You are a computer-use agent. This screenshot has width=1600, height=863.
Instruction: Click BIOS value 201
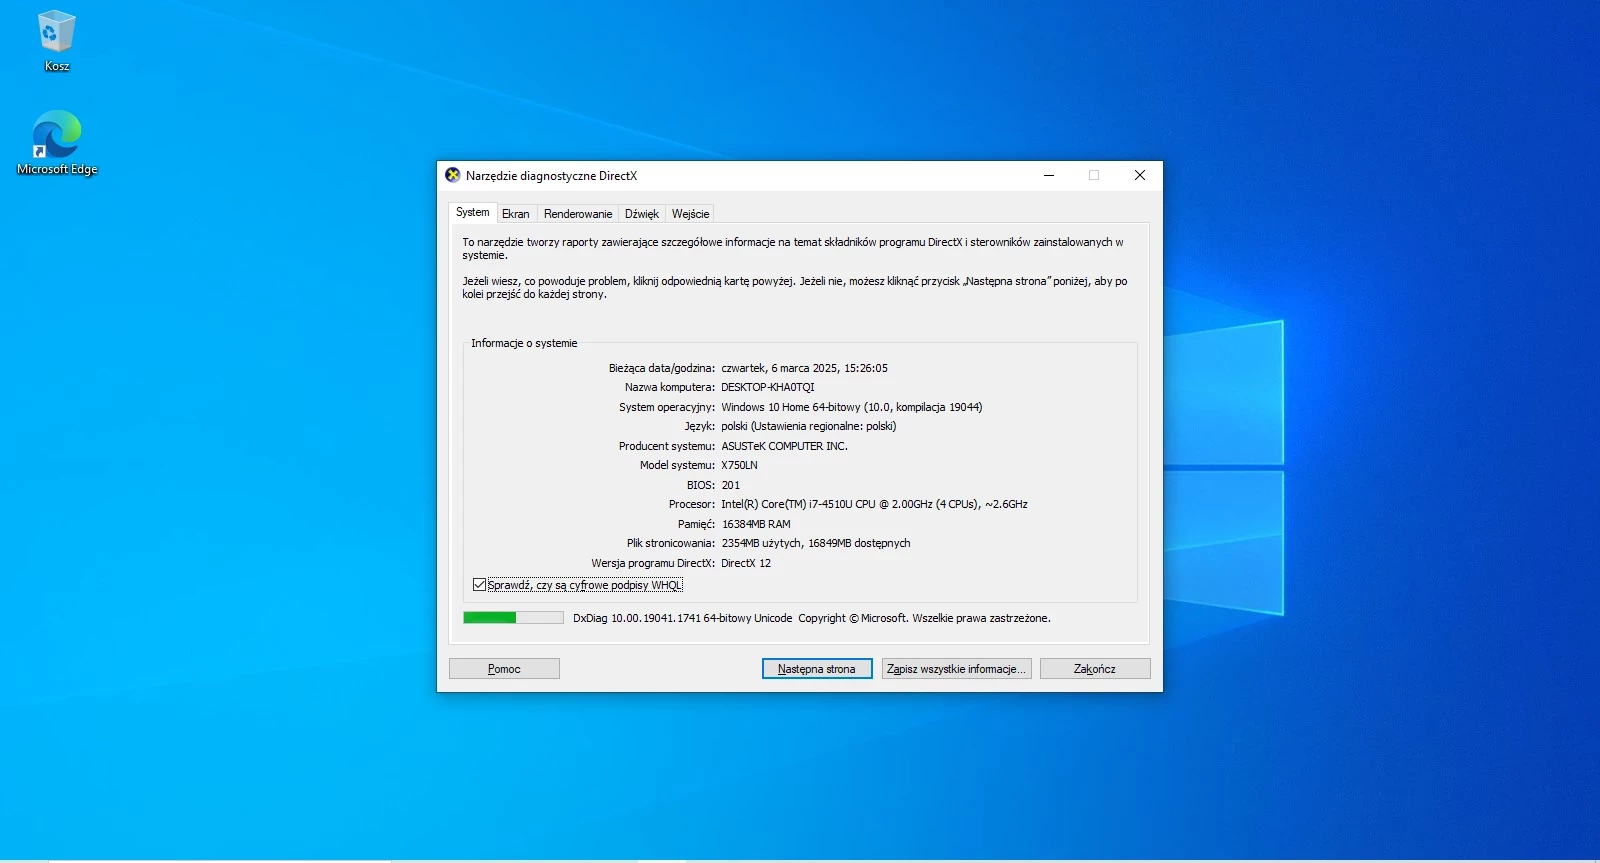731,485
